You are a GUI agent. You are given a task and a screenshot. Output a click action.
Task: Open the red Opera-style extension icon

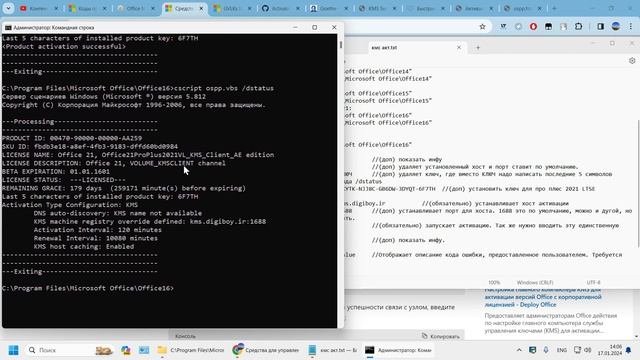[x=533, y=27]
